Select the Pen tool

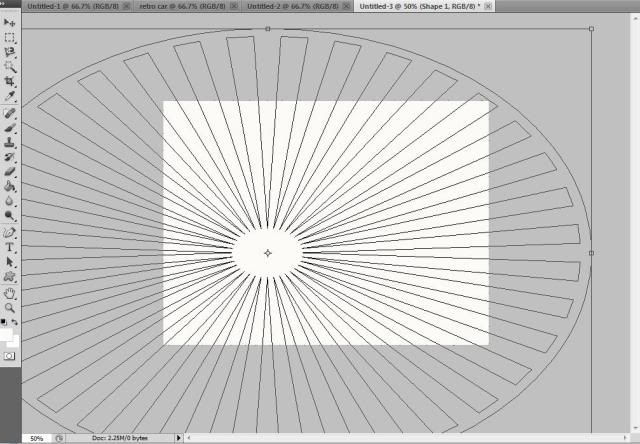[x=9, y=233]
